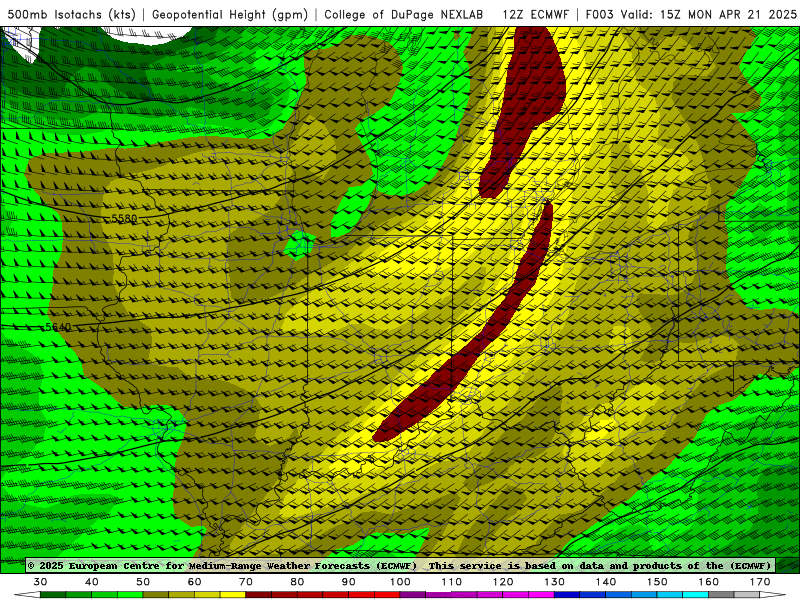800x600 pixels.
Task: Click the 140 value on color scale
Action: click(606, 582)
